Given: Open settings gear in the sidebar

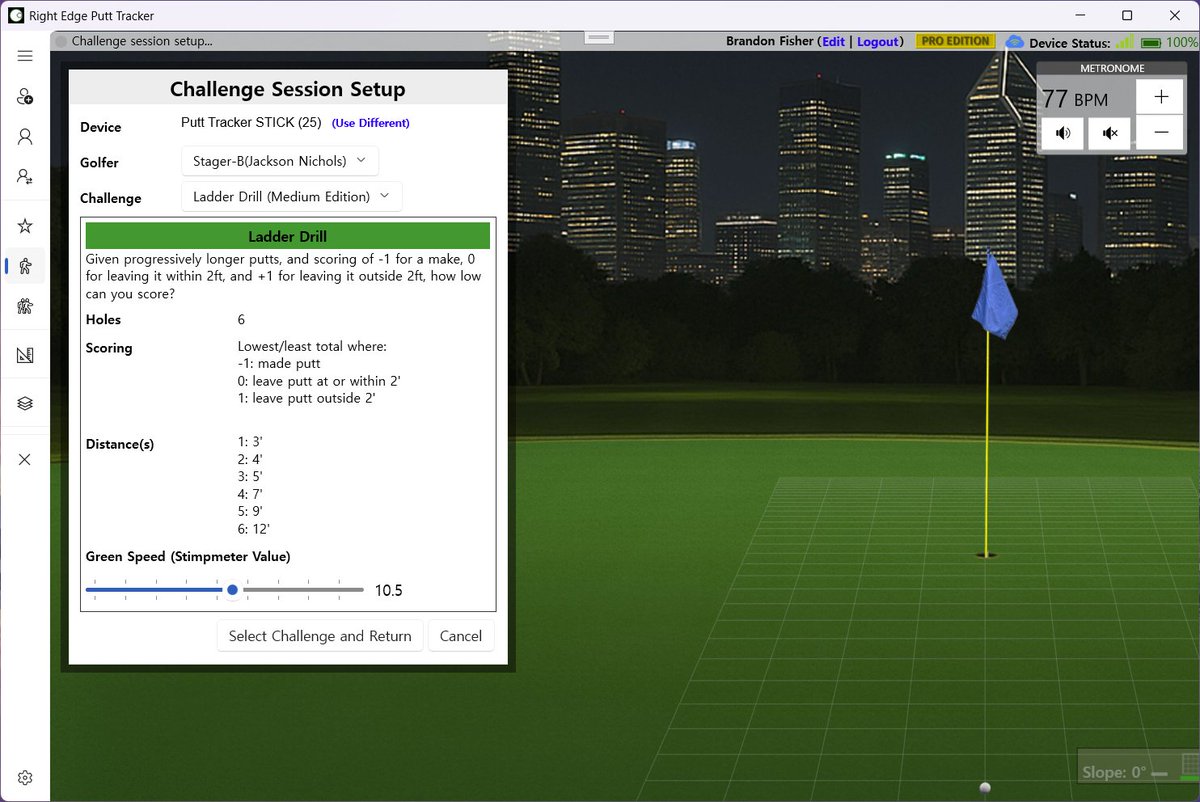Looking at the screenshot, I should 25,778.
